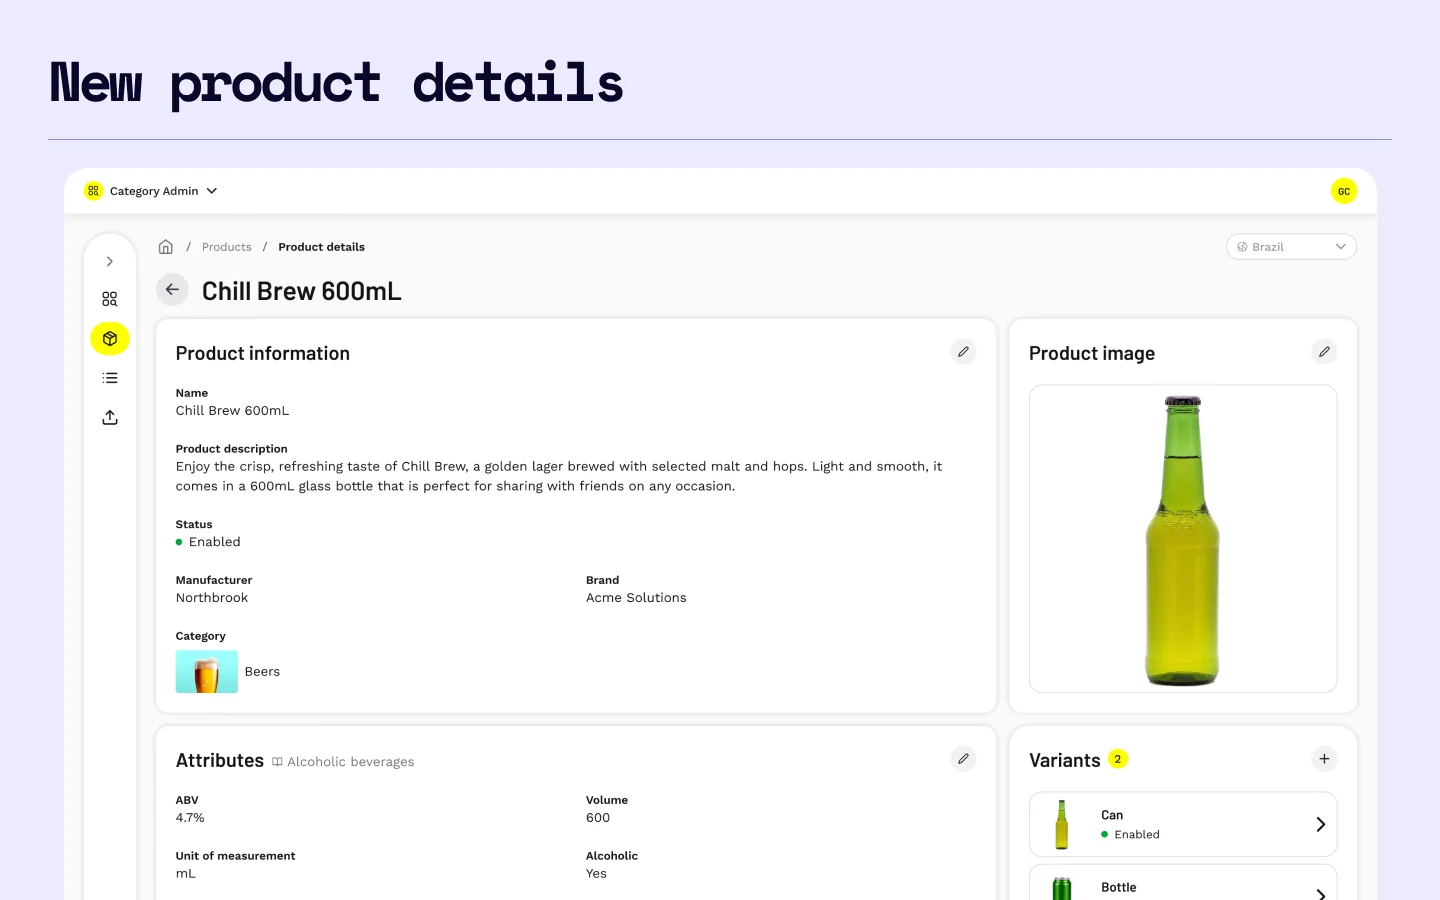Click the product description paragraph
Image resolution: width=1440 pixels, height=900 pixels.
pos(559,476)
